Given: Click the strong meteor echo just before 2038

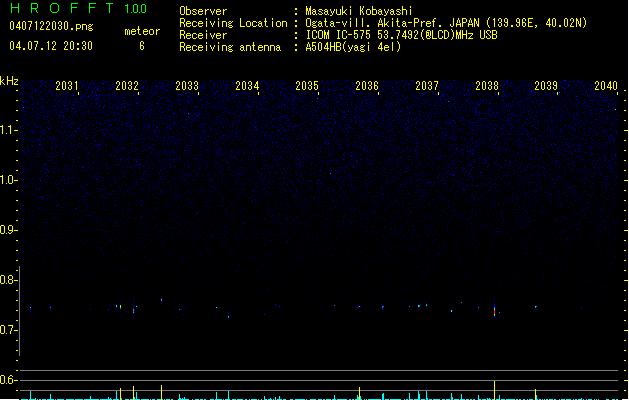Looking at the screenshot, I should coord(494,310).
